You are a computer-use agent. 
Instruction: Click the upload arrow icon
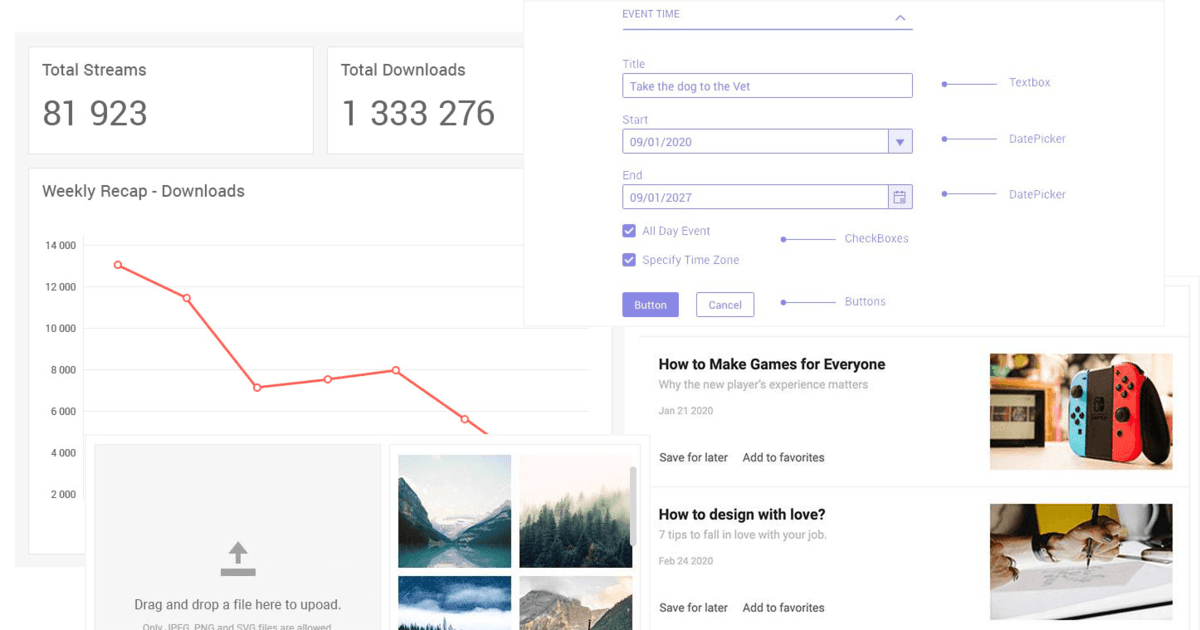238,558
